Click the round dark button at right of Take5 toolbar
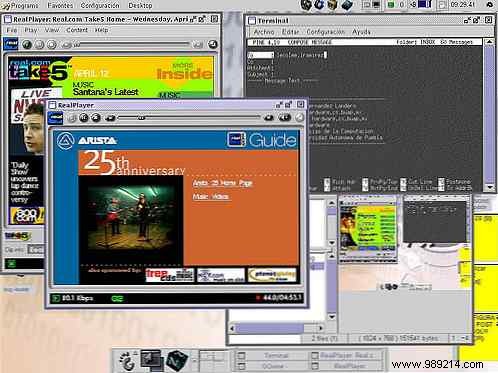 click(x=213, y=44)
